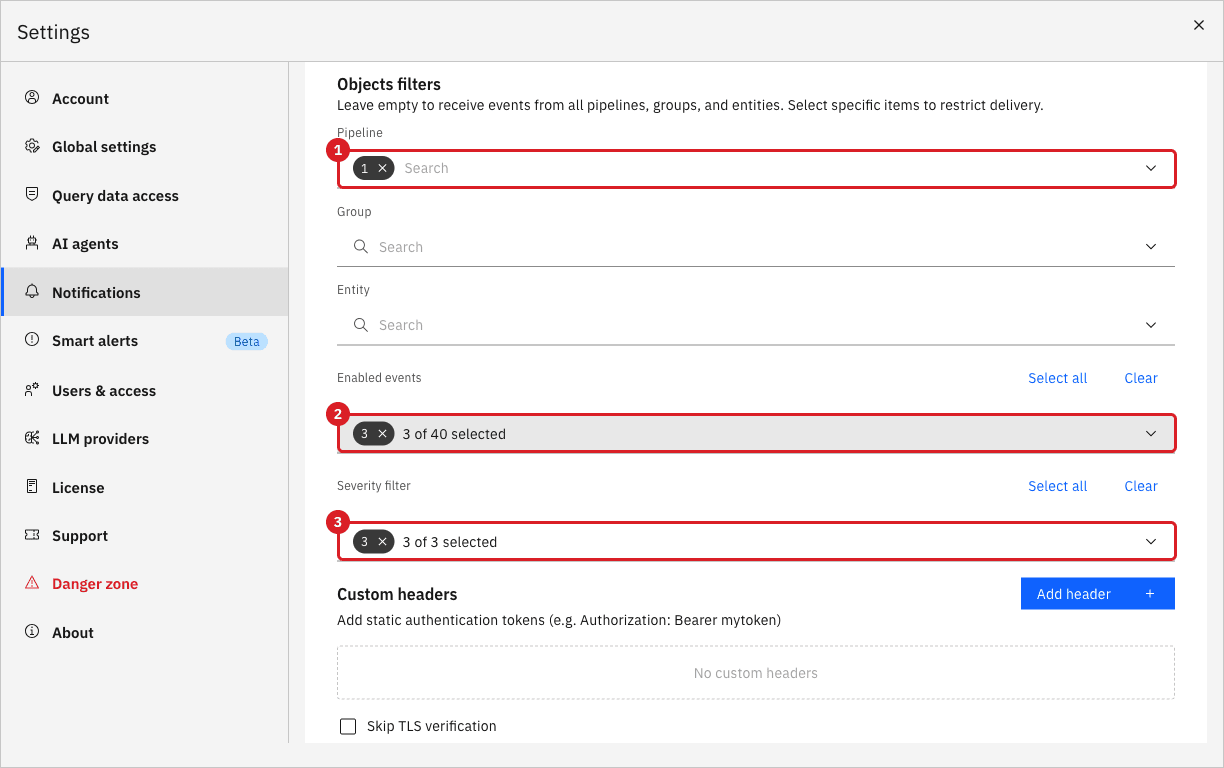This screenshot has height=768, width=1224.
Task: Click the 'No custom headers' placeholder text
Action: pos(756,673)
